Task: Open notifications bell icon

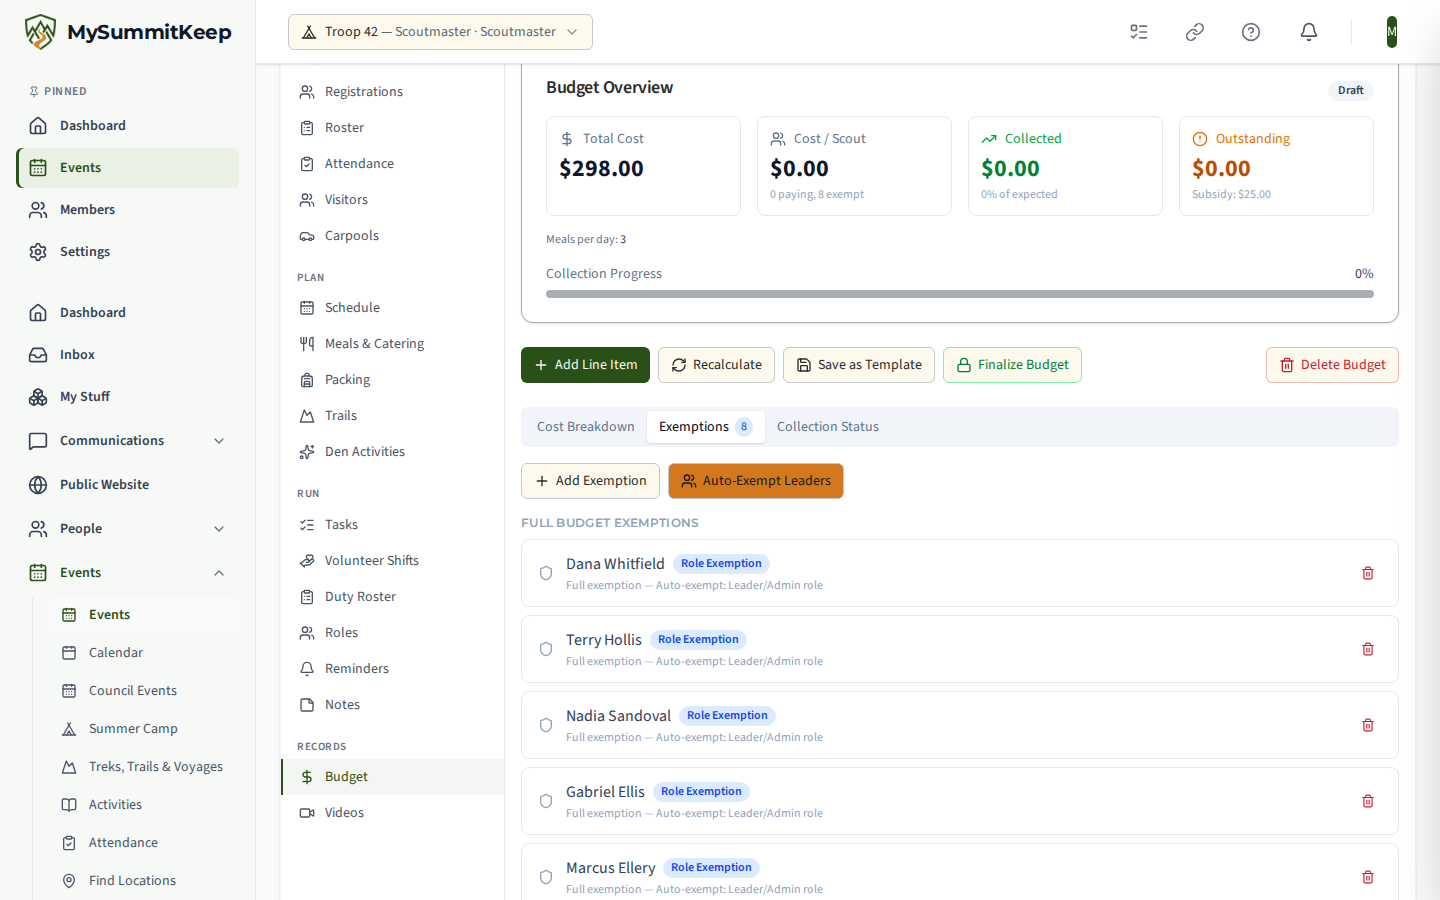Action: pos(1309,32)
